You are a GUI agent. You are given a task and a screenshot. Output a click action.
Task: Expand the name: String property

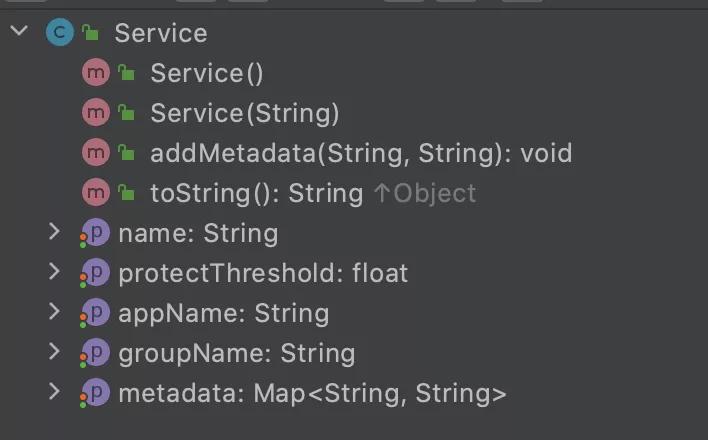point(55,233)
